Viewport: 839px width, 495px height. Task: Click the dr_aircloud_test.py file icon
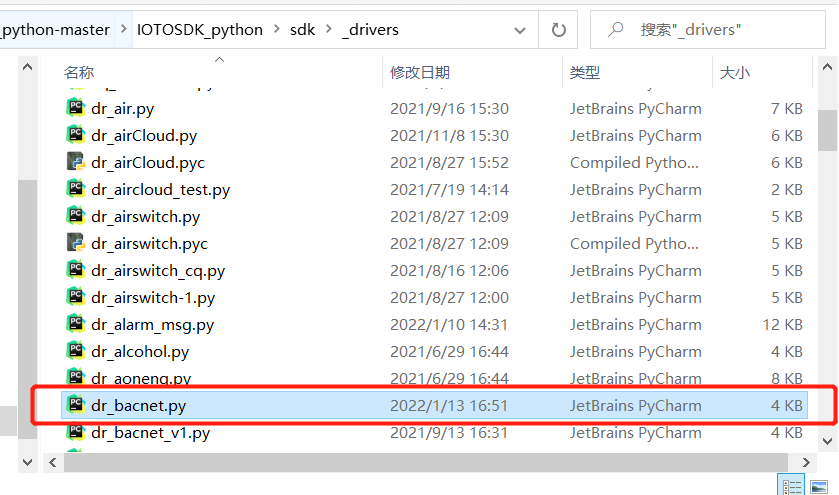click(x=75, y=189)
